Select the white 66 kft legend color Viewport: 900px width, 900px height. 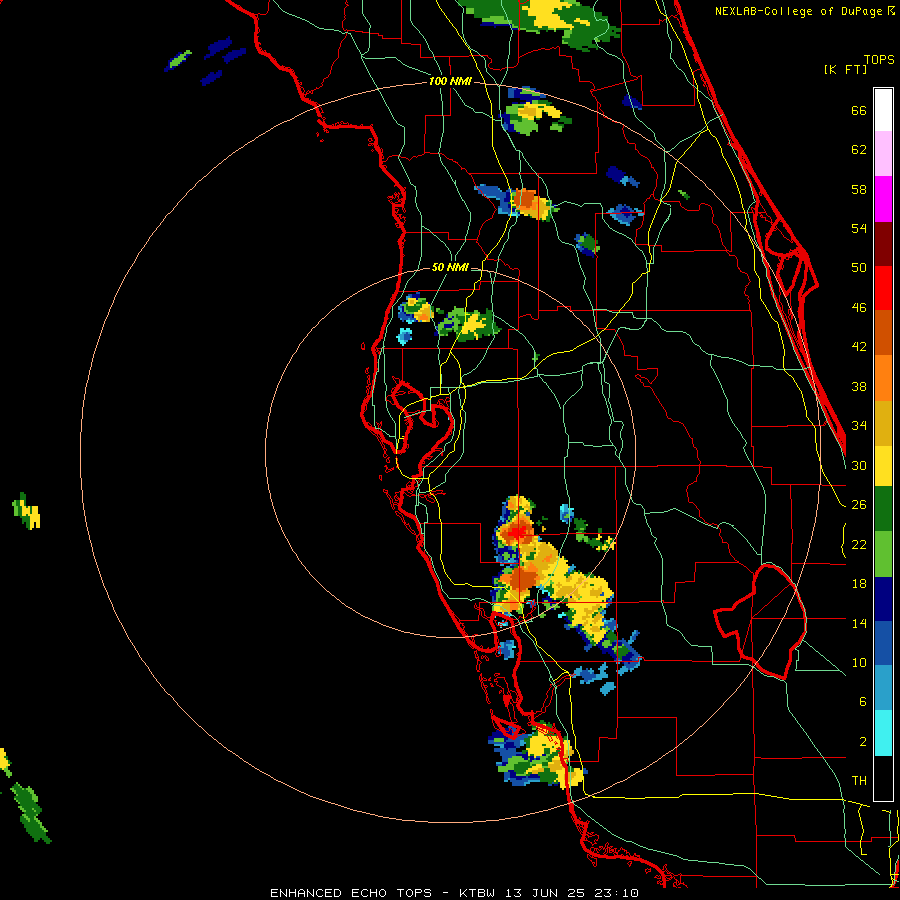pyautogui.click(x=883, y=110)
